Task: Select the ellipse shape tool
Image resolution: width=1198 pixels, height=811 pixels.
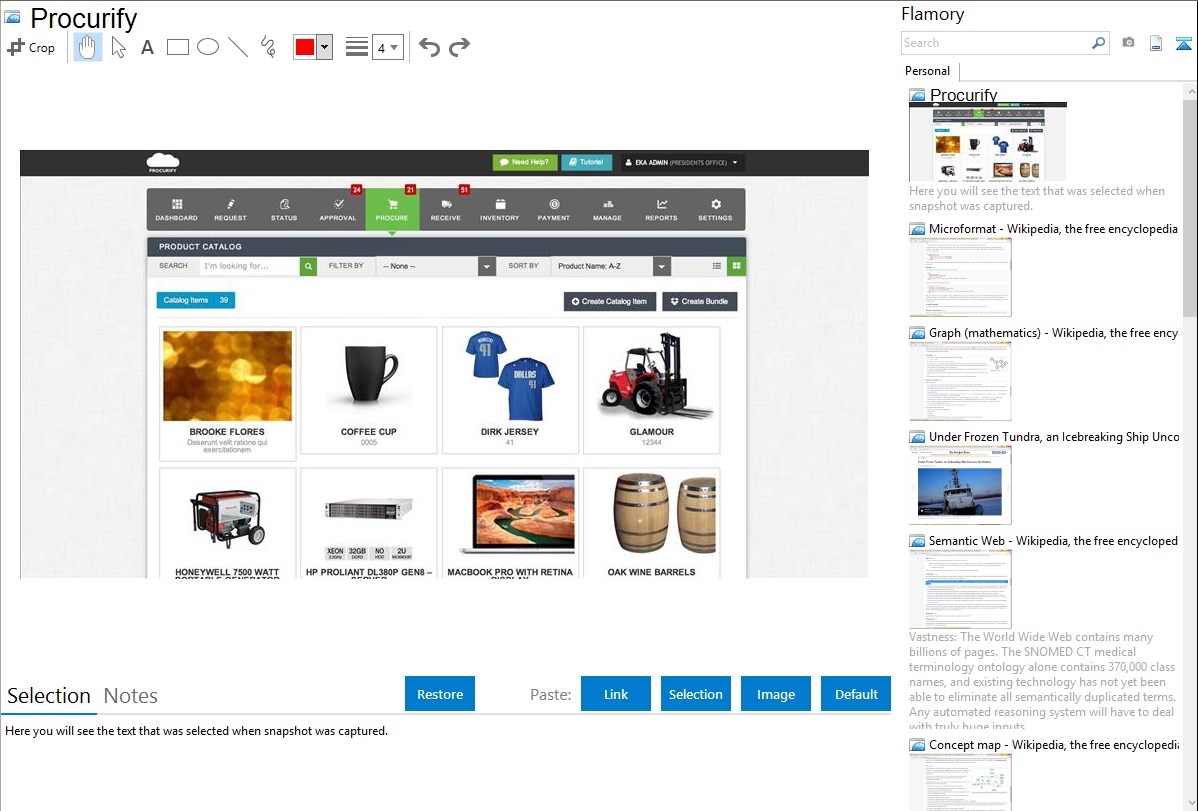Action: click(208, 47)
